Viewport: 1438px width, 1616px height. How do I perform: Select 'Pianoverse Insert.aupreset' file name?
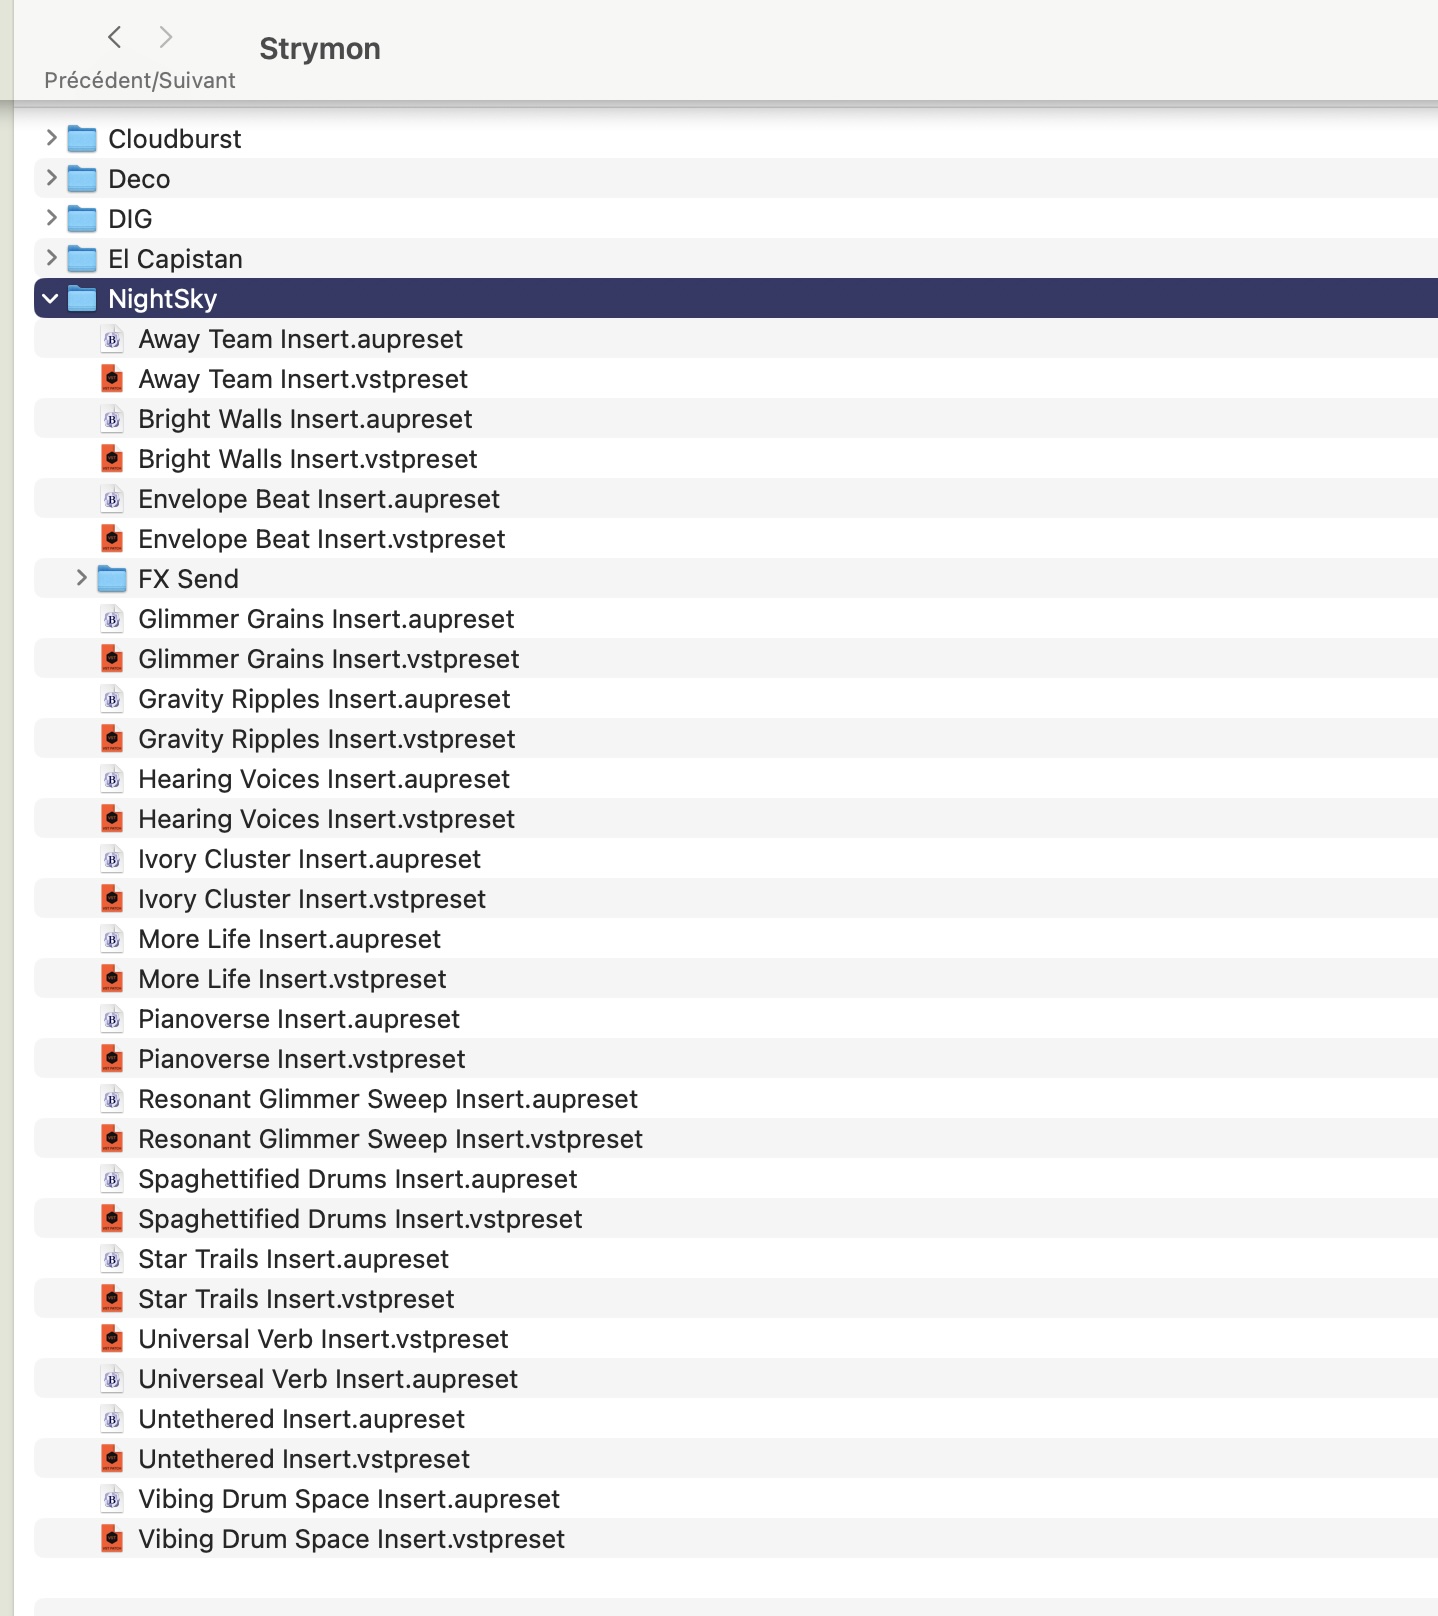click(x=299, y=1019)
